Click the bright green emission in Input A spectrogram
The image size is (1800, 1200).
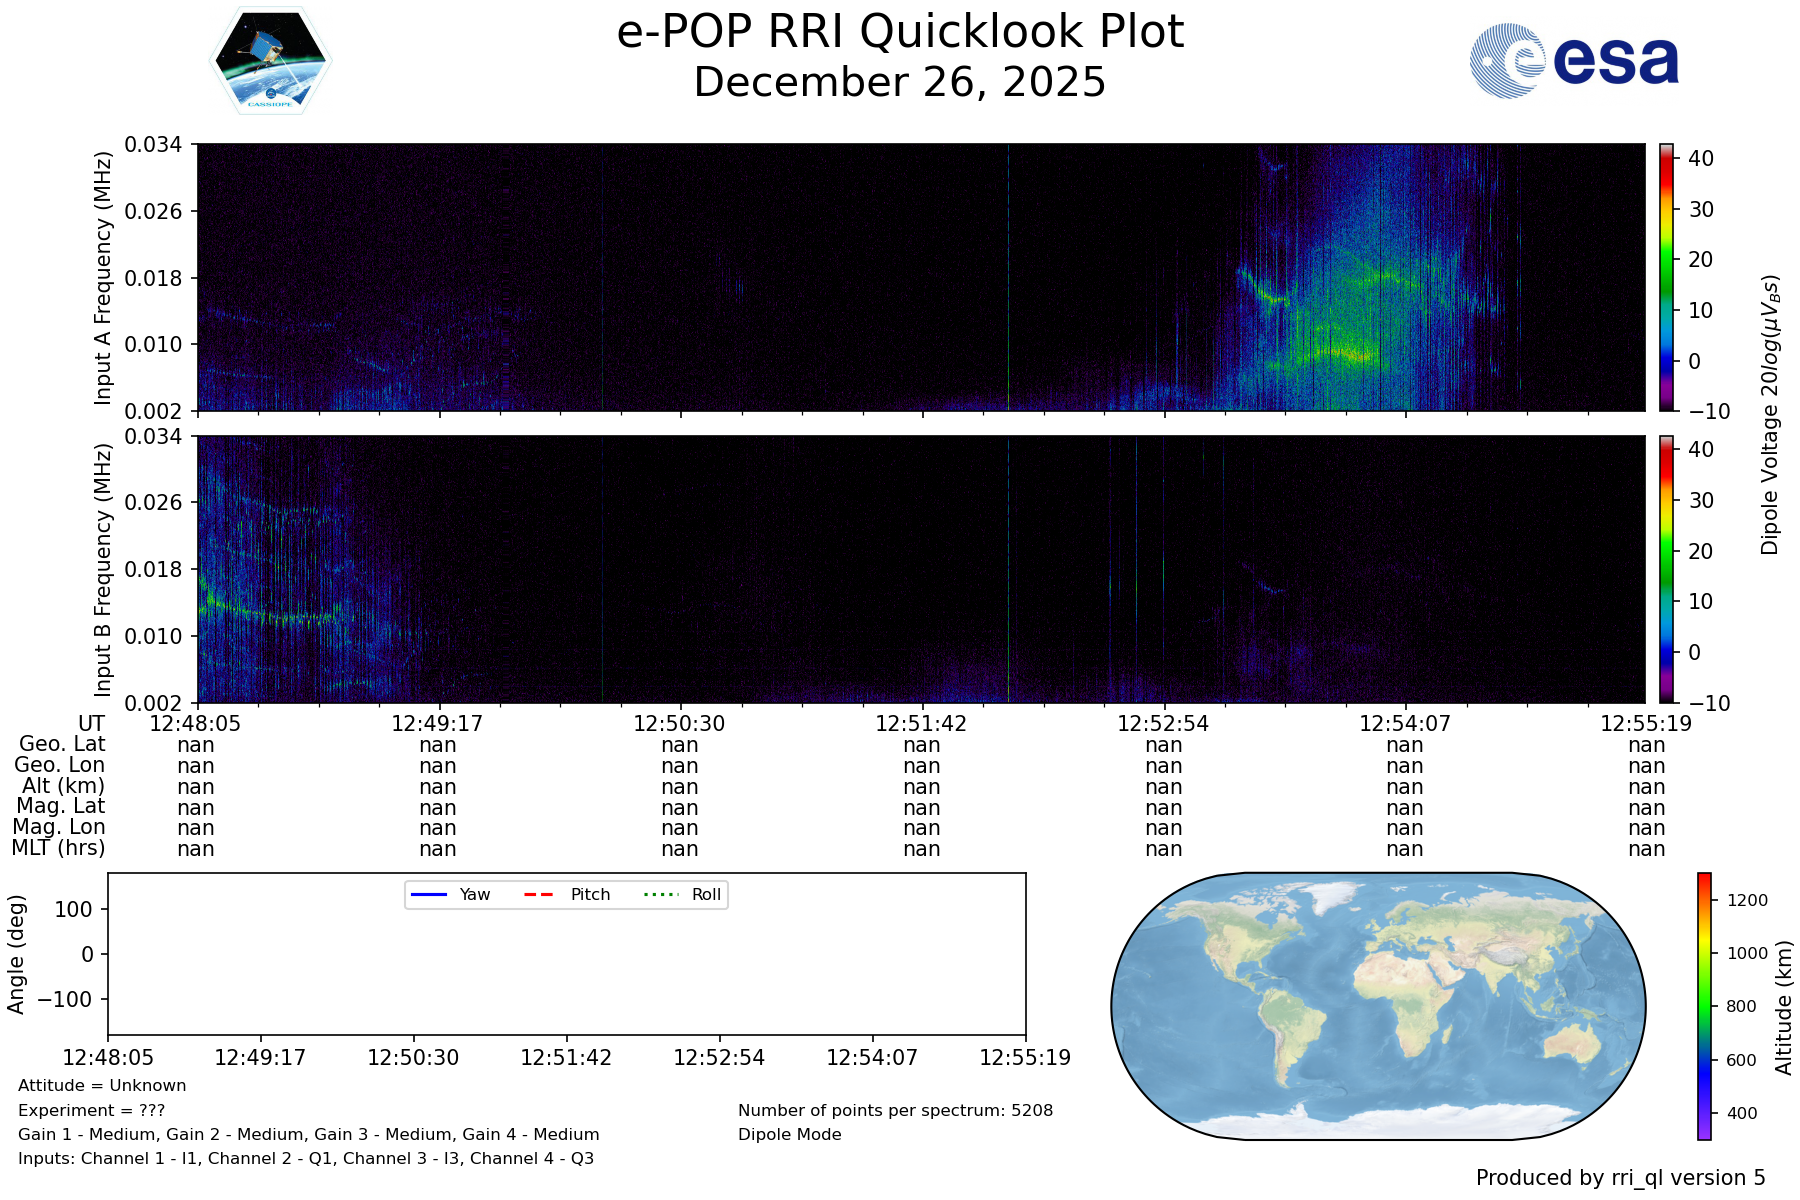(x=1345, y=350)
